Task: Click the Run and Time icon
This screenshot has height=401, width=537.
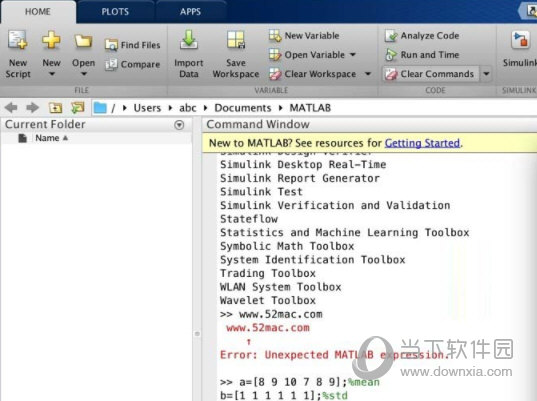Action: coord(391,55)
